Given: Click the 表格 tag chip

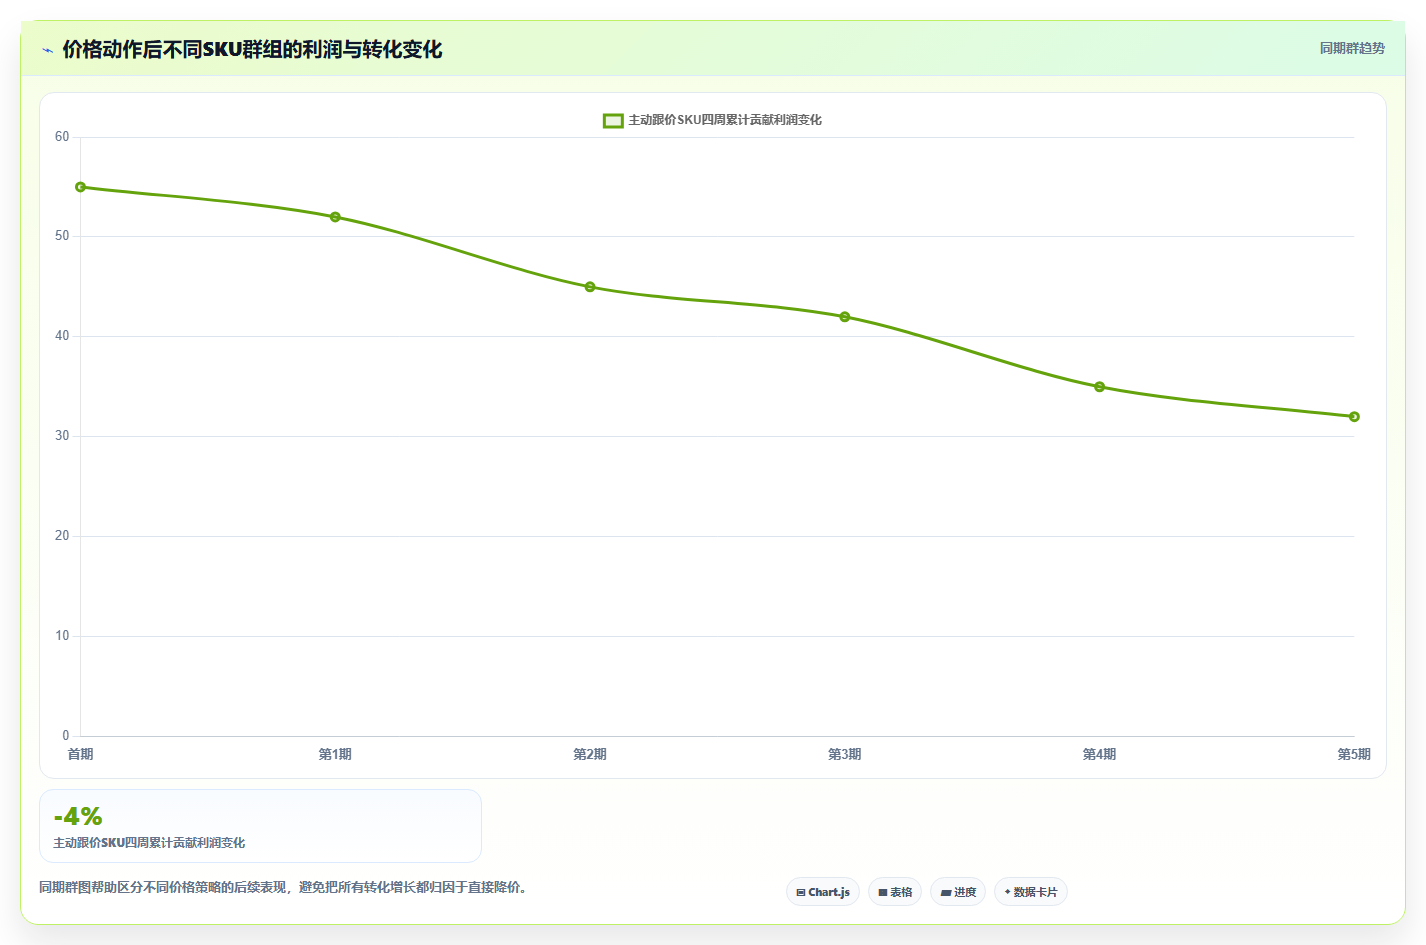Looking at the screenshot, I should tap(895, 892).
